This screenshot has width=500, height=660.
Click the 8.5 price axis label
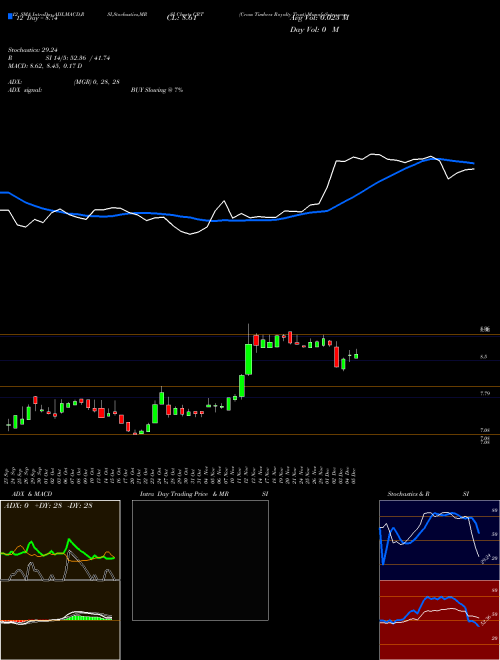(x=483, y=357)
